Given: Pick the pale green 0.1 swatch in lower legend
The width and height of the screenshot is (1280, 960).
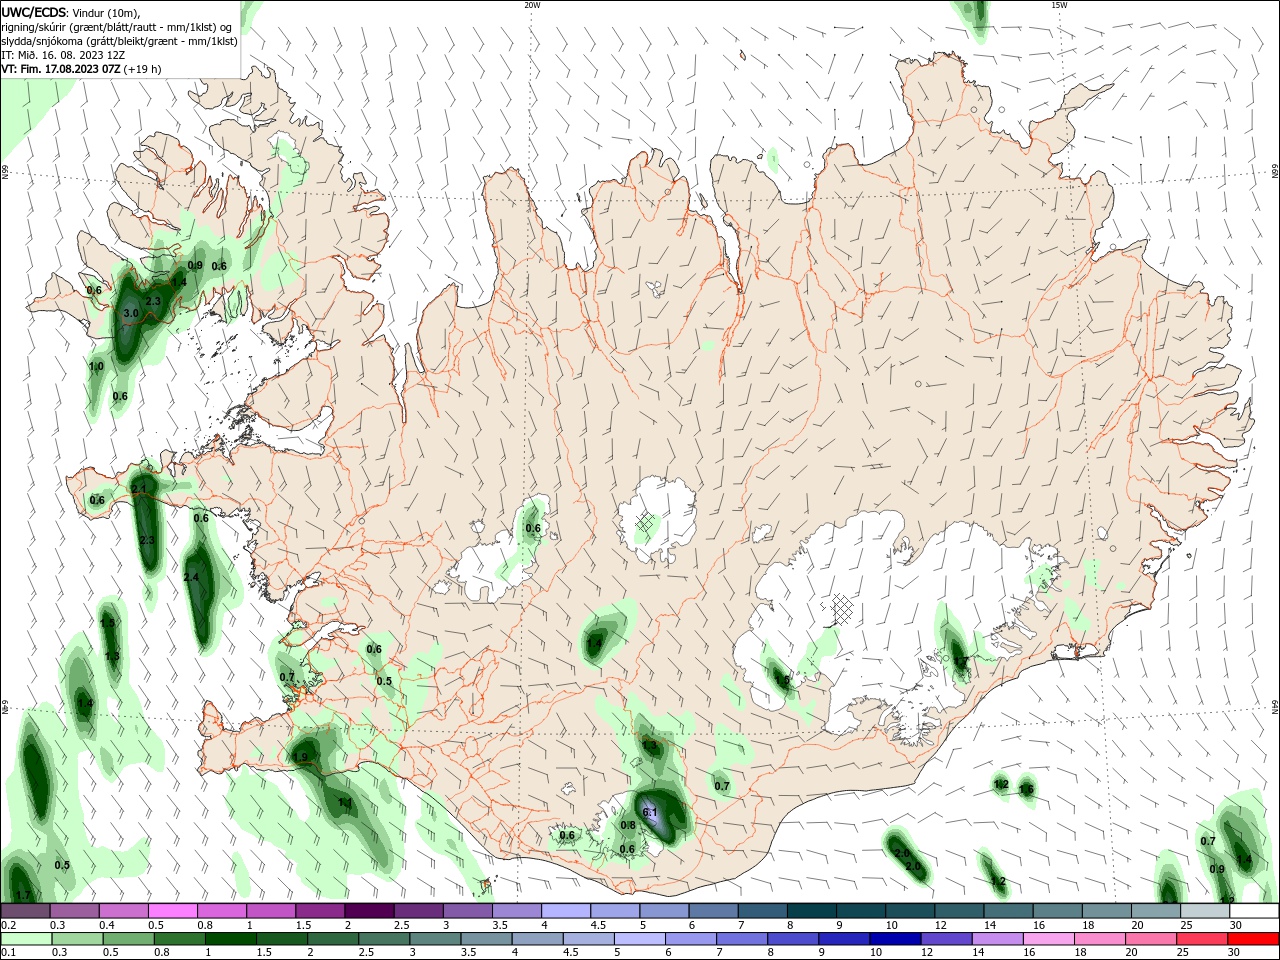Looking at the screenshot, I should (26, 939).
